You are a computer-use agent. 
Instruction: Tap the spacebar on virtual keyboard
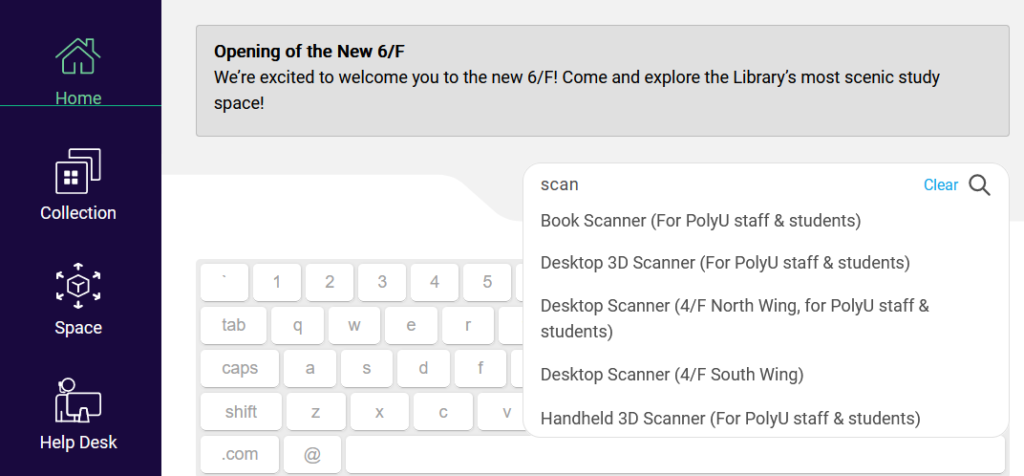tap(675, 454)
